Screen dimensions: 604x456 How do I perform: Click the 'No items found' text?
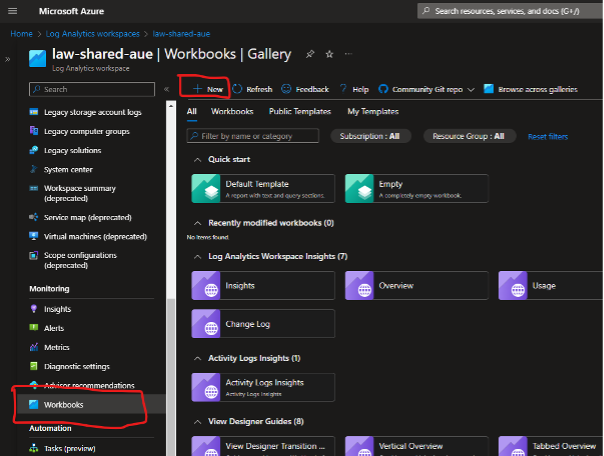pos(208,237)
